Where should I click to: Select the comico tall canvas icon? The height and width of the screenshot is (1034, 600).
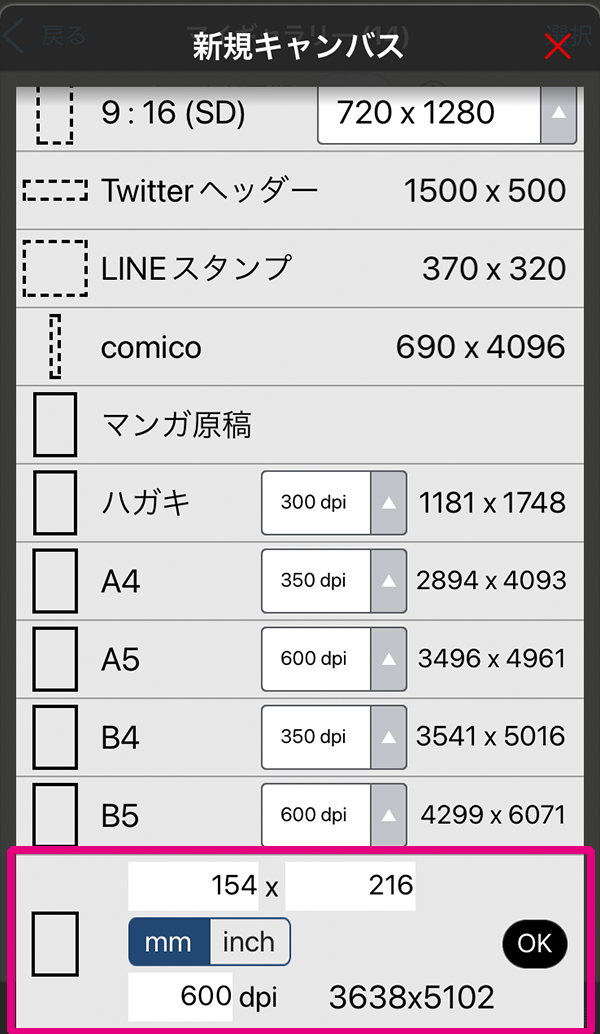coord(55,346)
